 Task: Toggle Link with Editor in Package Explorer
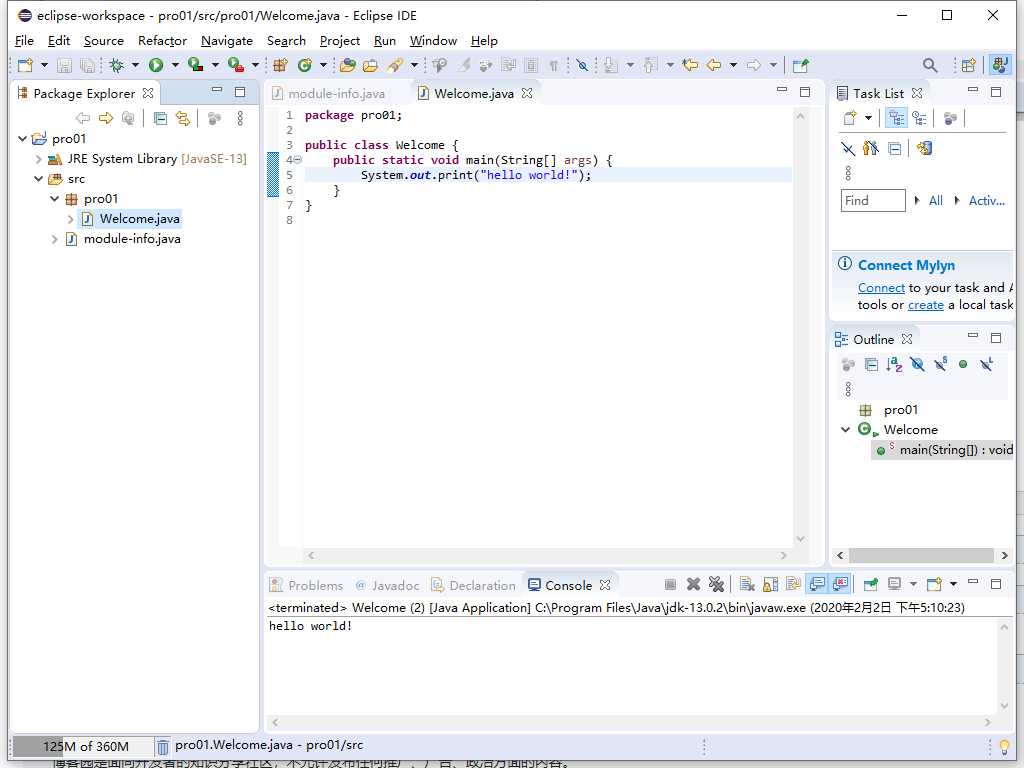coord(183,118)
